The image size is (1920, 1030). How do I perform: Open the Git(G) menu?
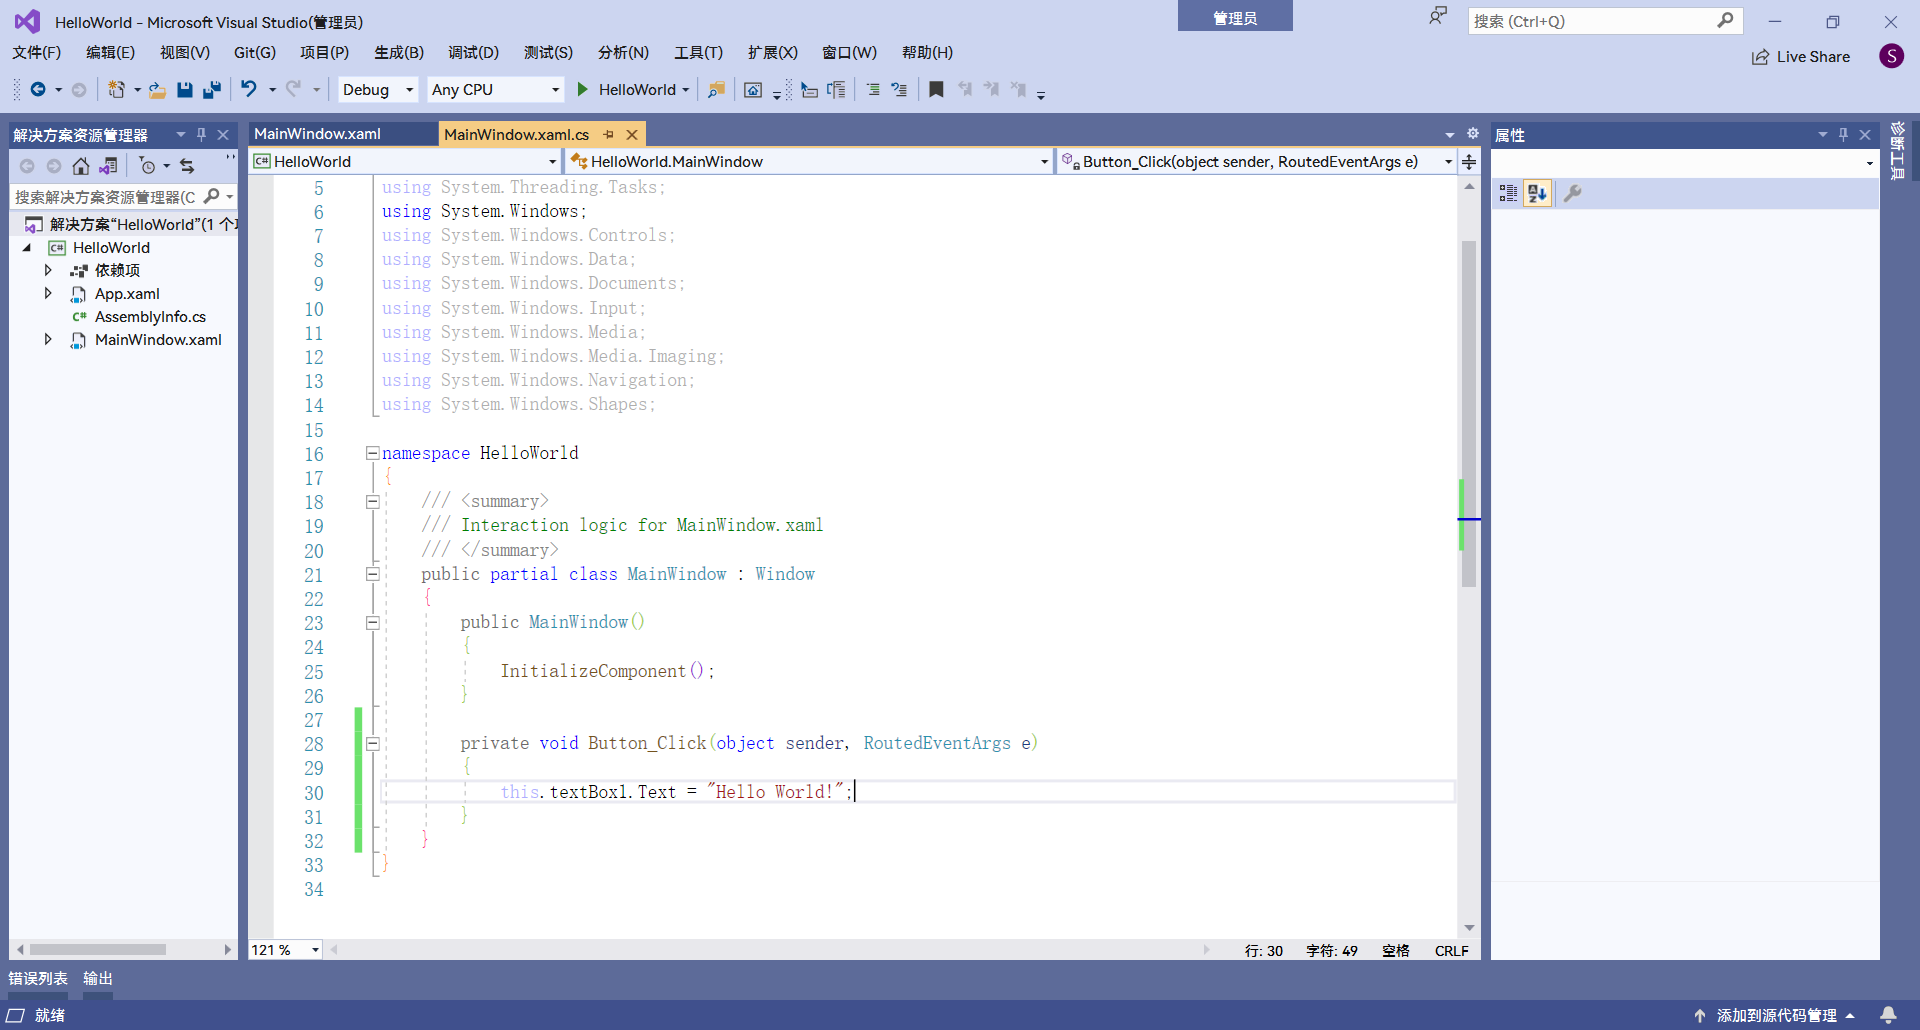pyautogui.click(x=255, y=52)
